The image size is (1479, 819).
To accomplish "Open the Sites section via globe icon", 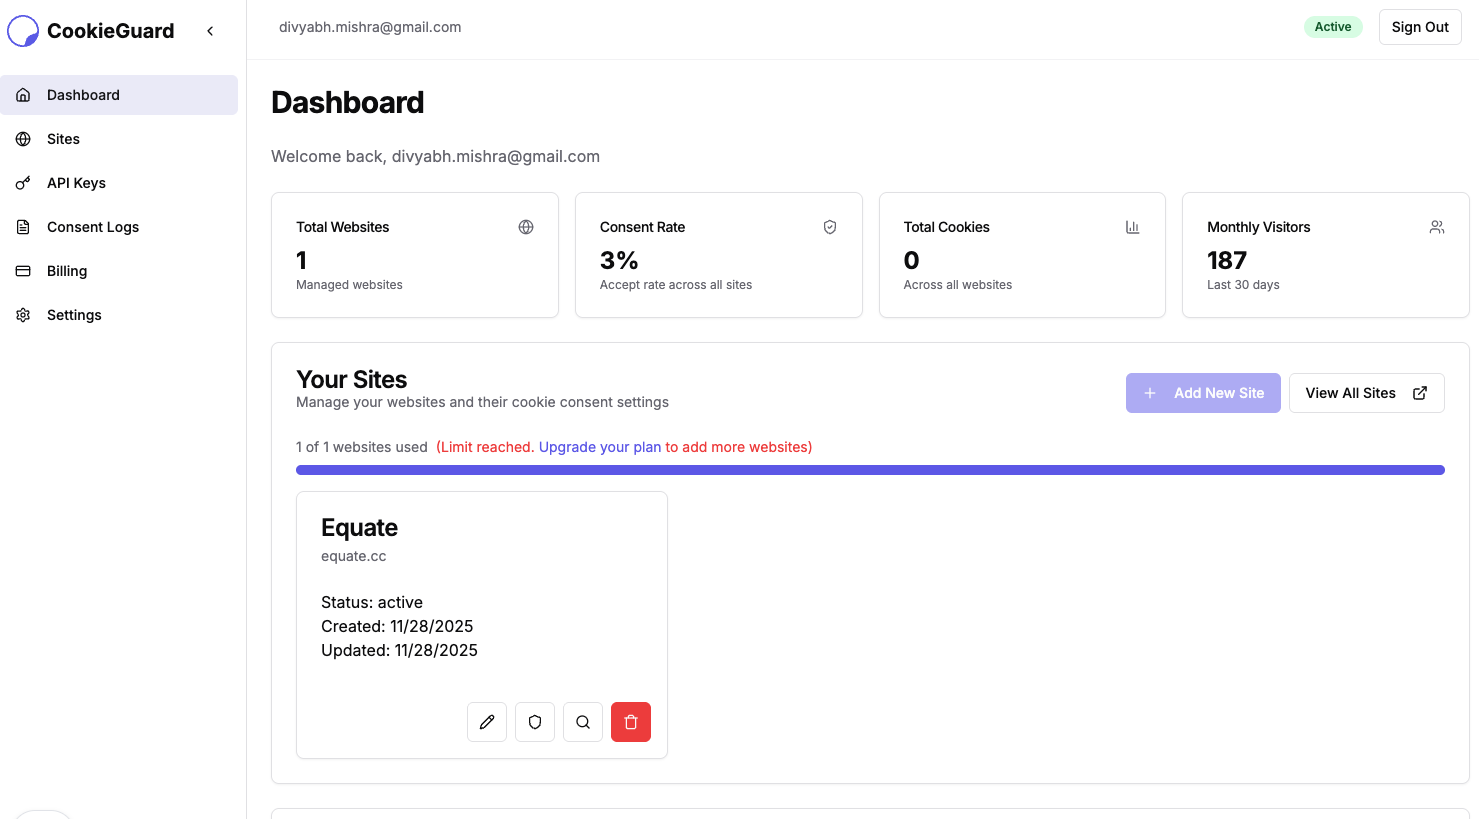I will [23, 139].
